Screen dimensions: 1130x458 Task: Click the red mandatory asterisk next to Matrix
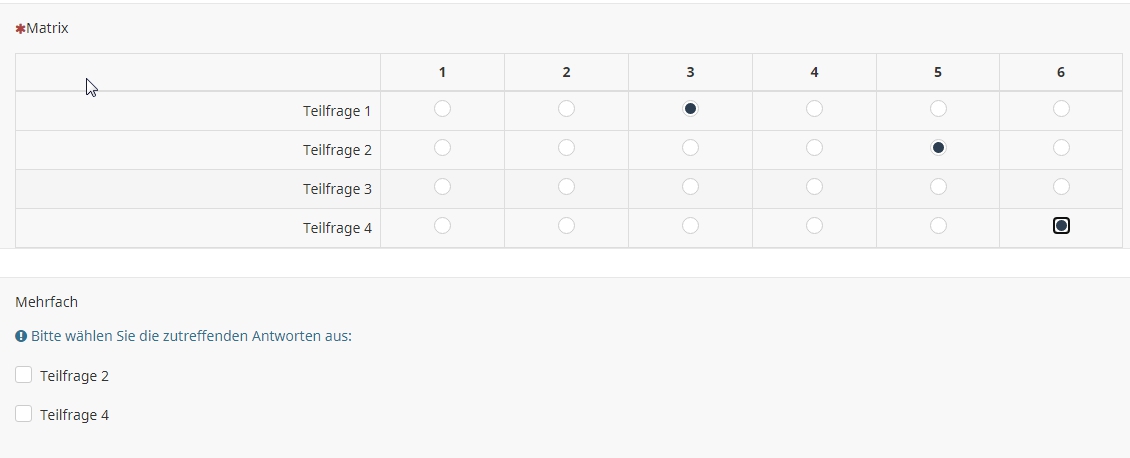pos(20,29)
